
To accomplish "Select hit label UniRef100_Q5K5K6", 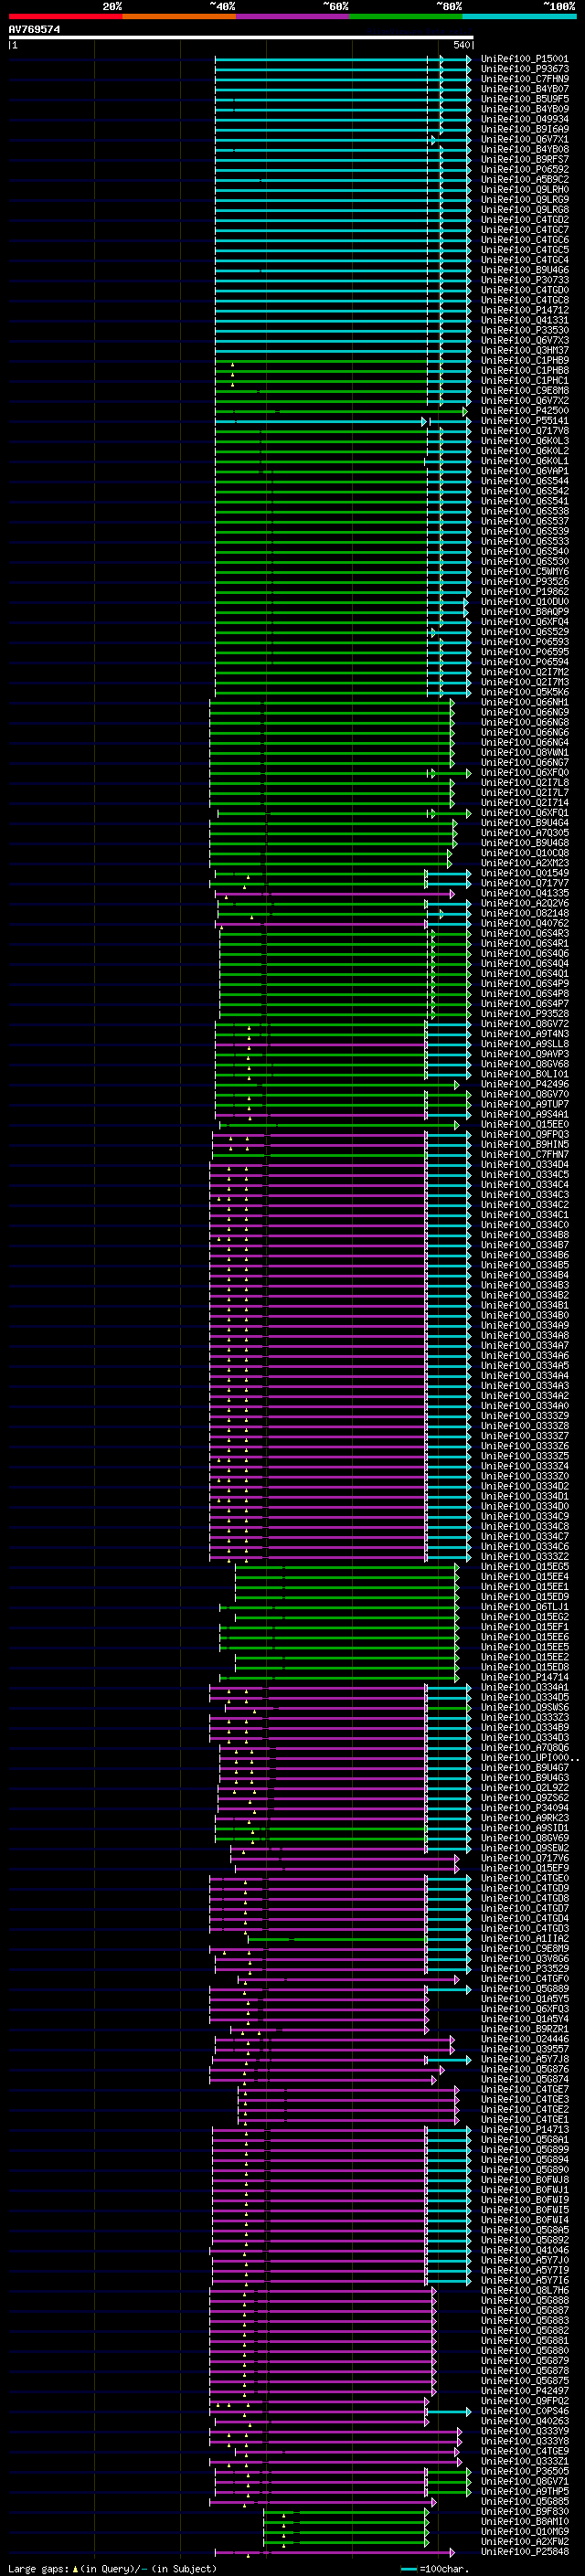I will coord(525,692).
